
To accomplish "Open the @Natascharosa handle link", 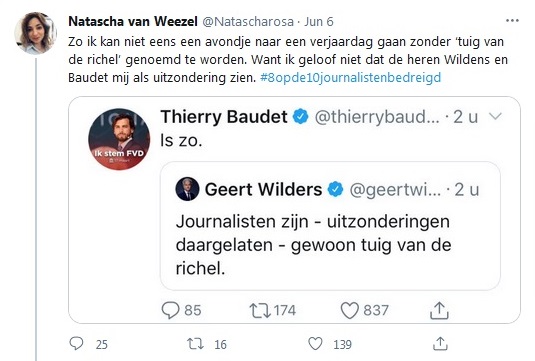I will pos(248,21).
